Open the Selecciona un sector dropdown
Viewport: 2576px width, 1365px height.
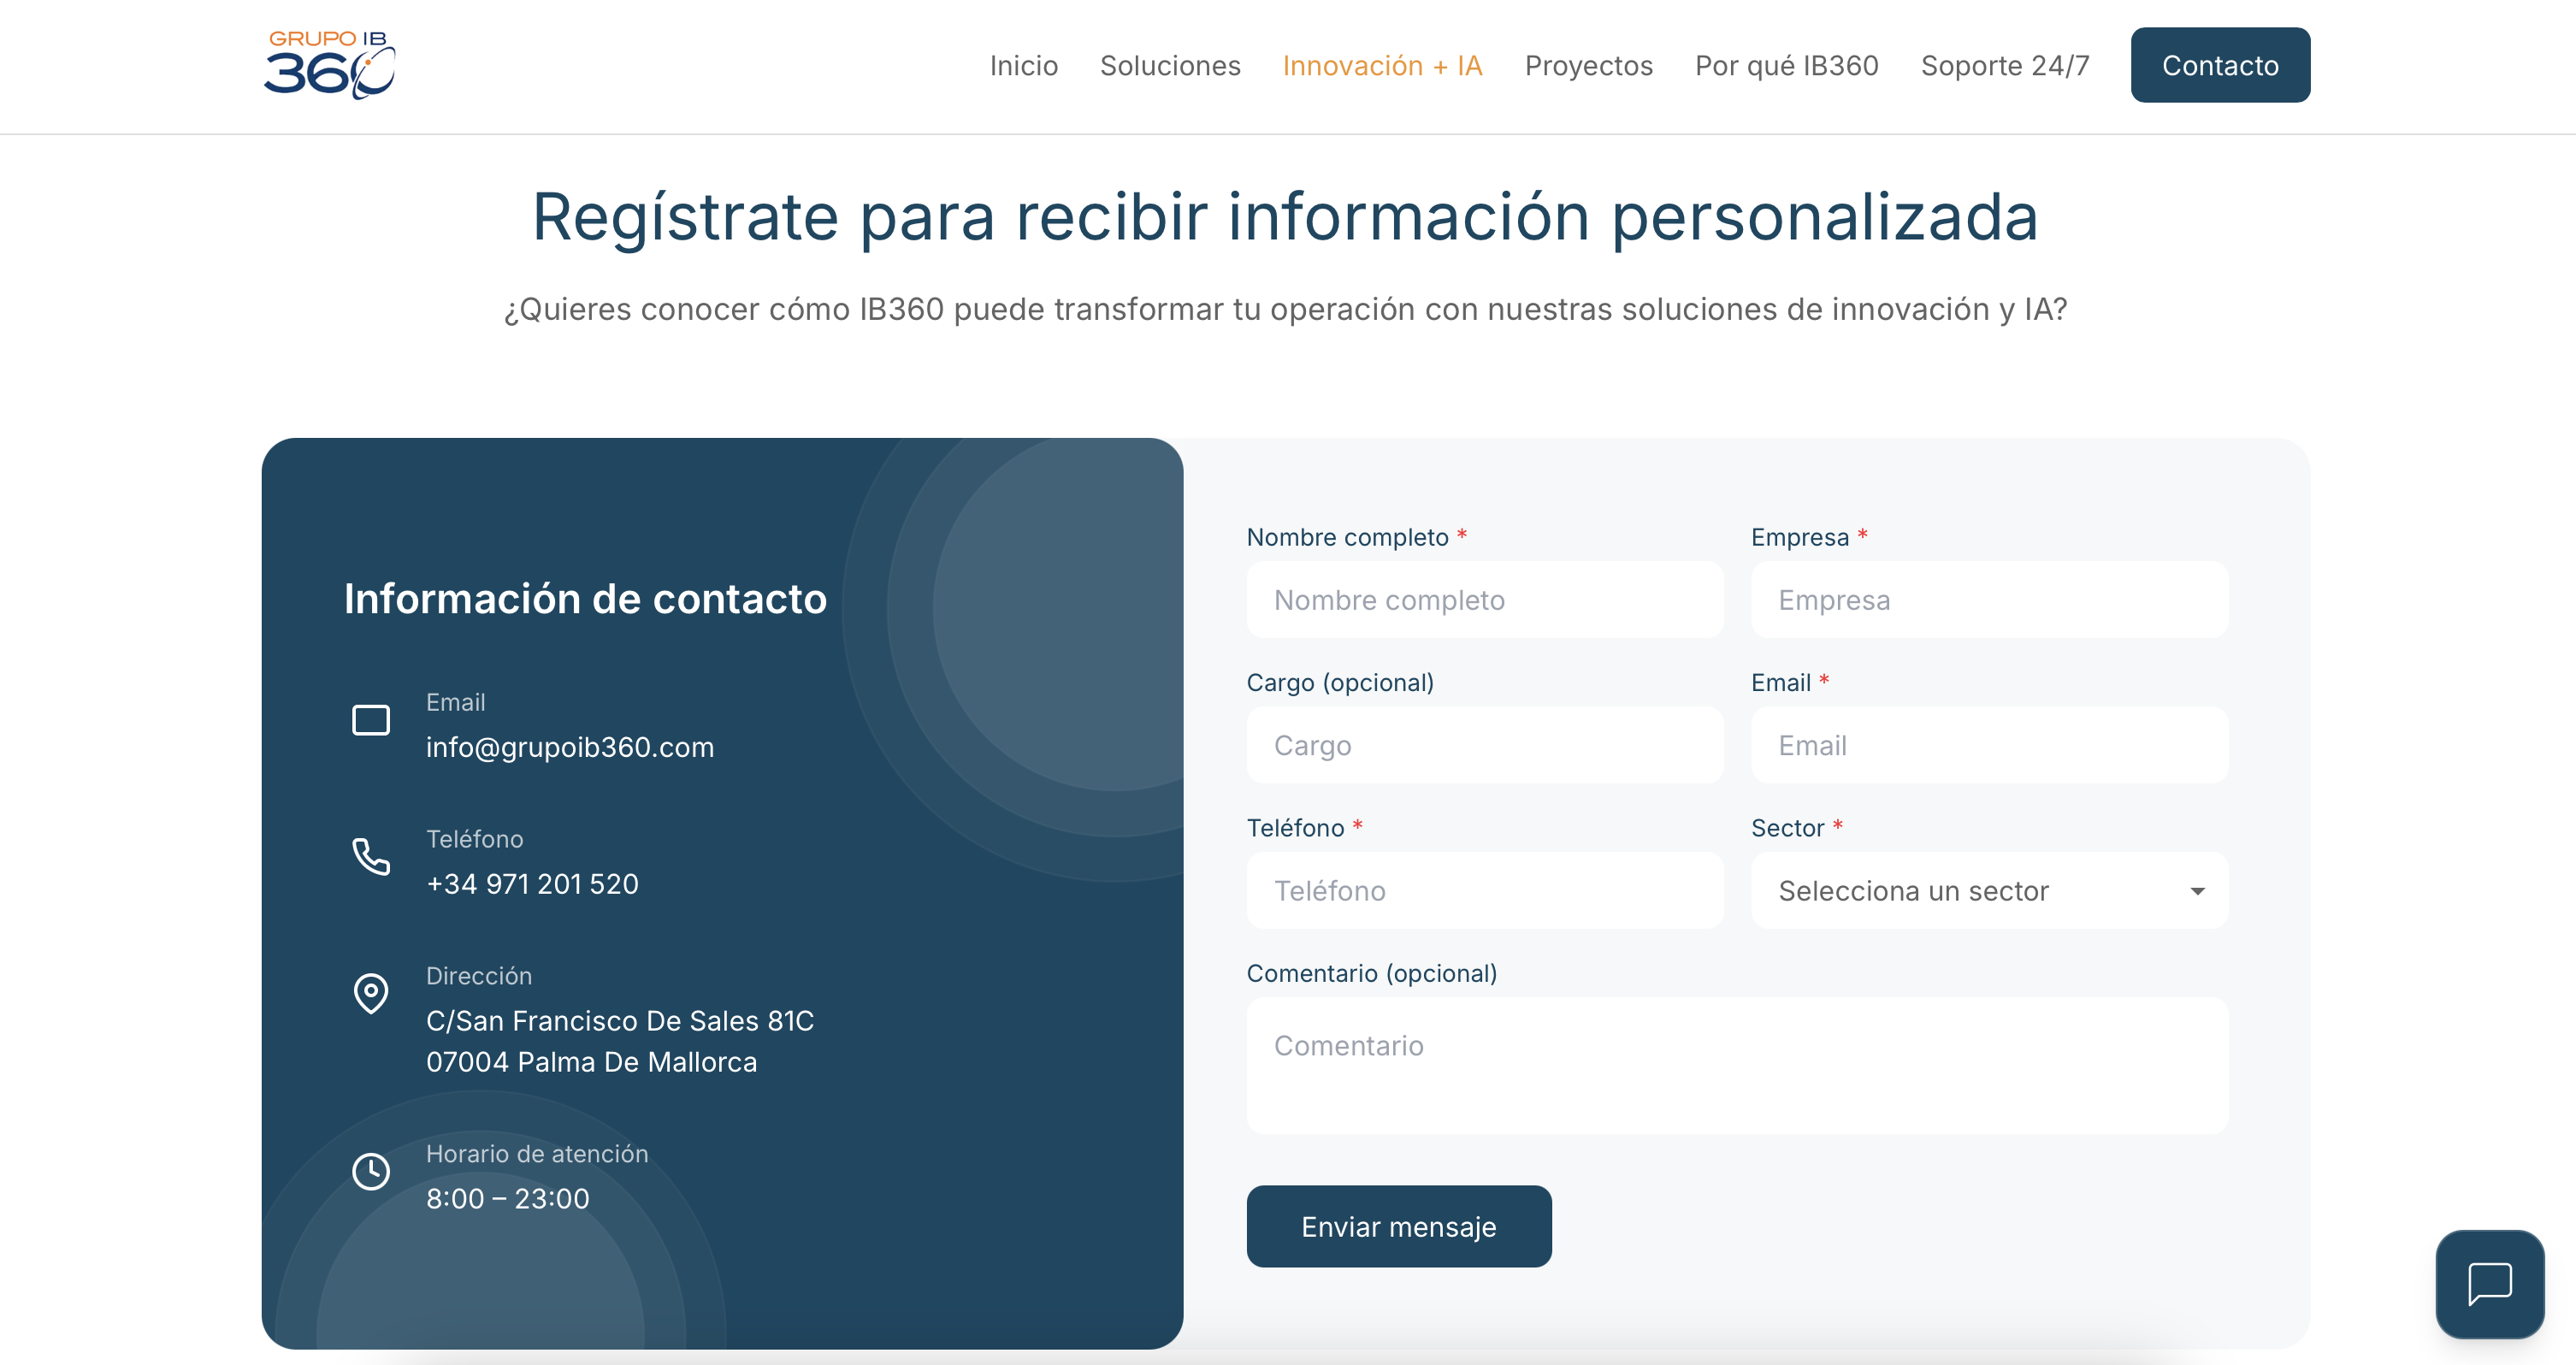(1989, 891)
